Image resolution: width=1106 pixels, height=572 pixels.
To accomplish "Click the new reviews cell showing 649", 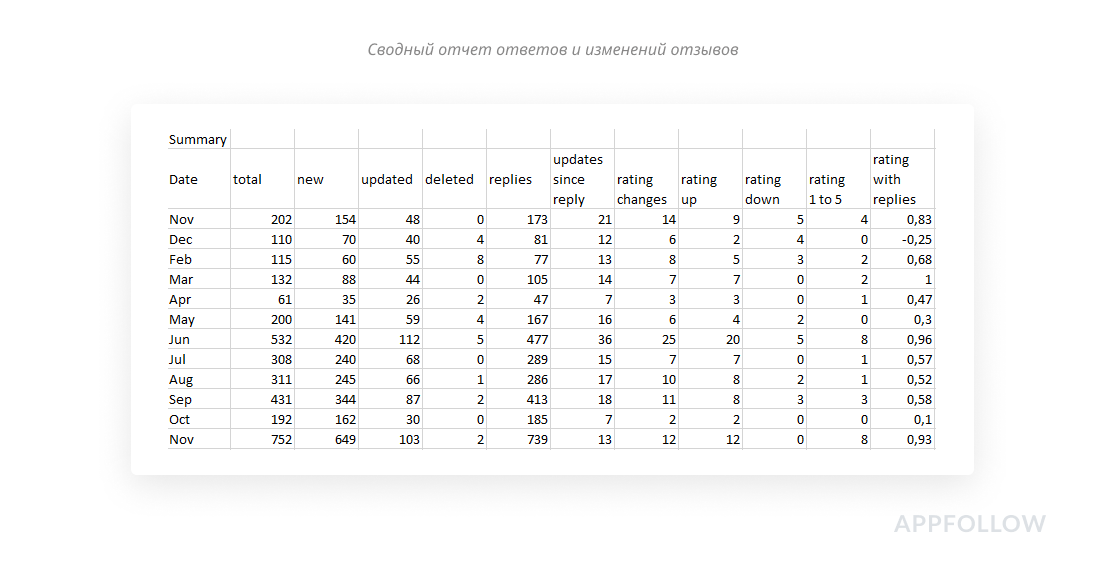I will (341, 439).
